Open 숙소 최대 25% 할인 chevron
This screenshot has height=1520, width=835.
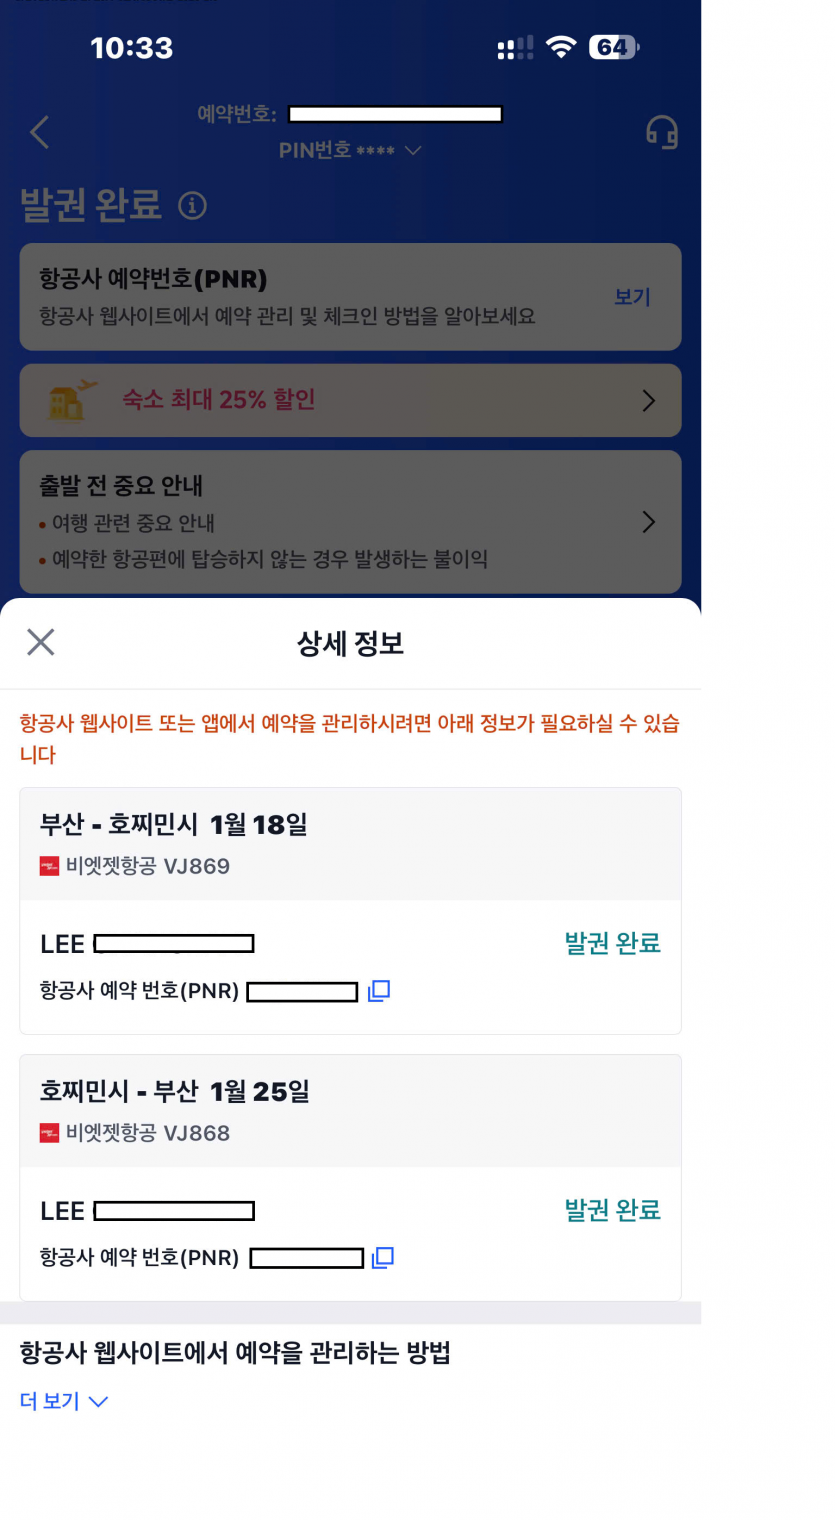[648, 400]
